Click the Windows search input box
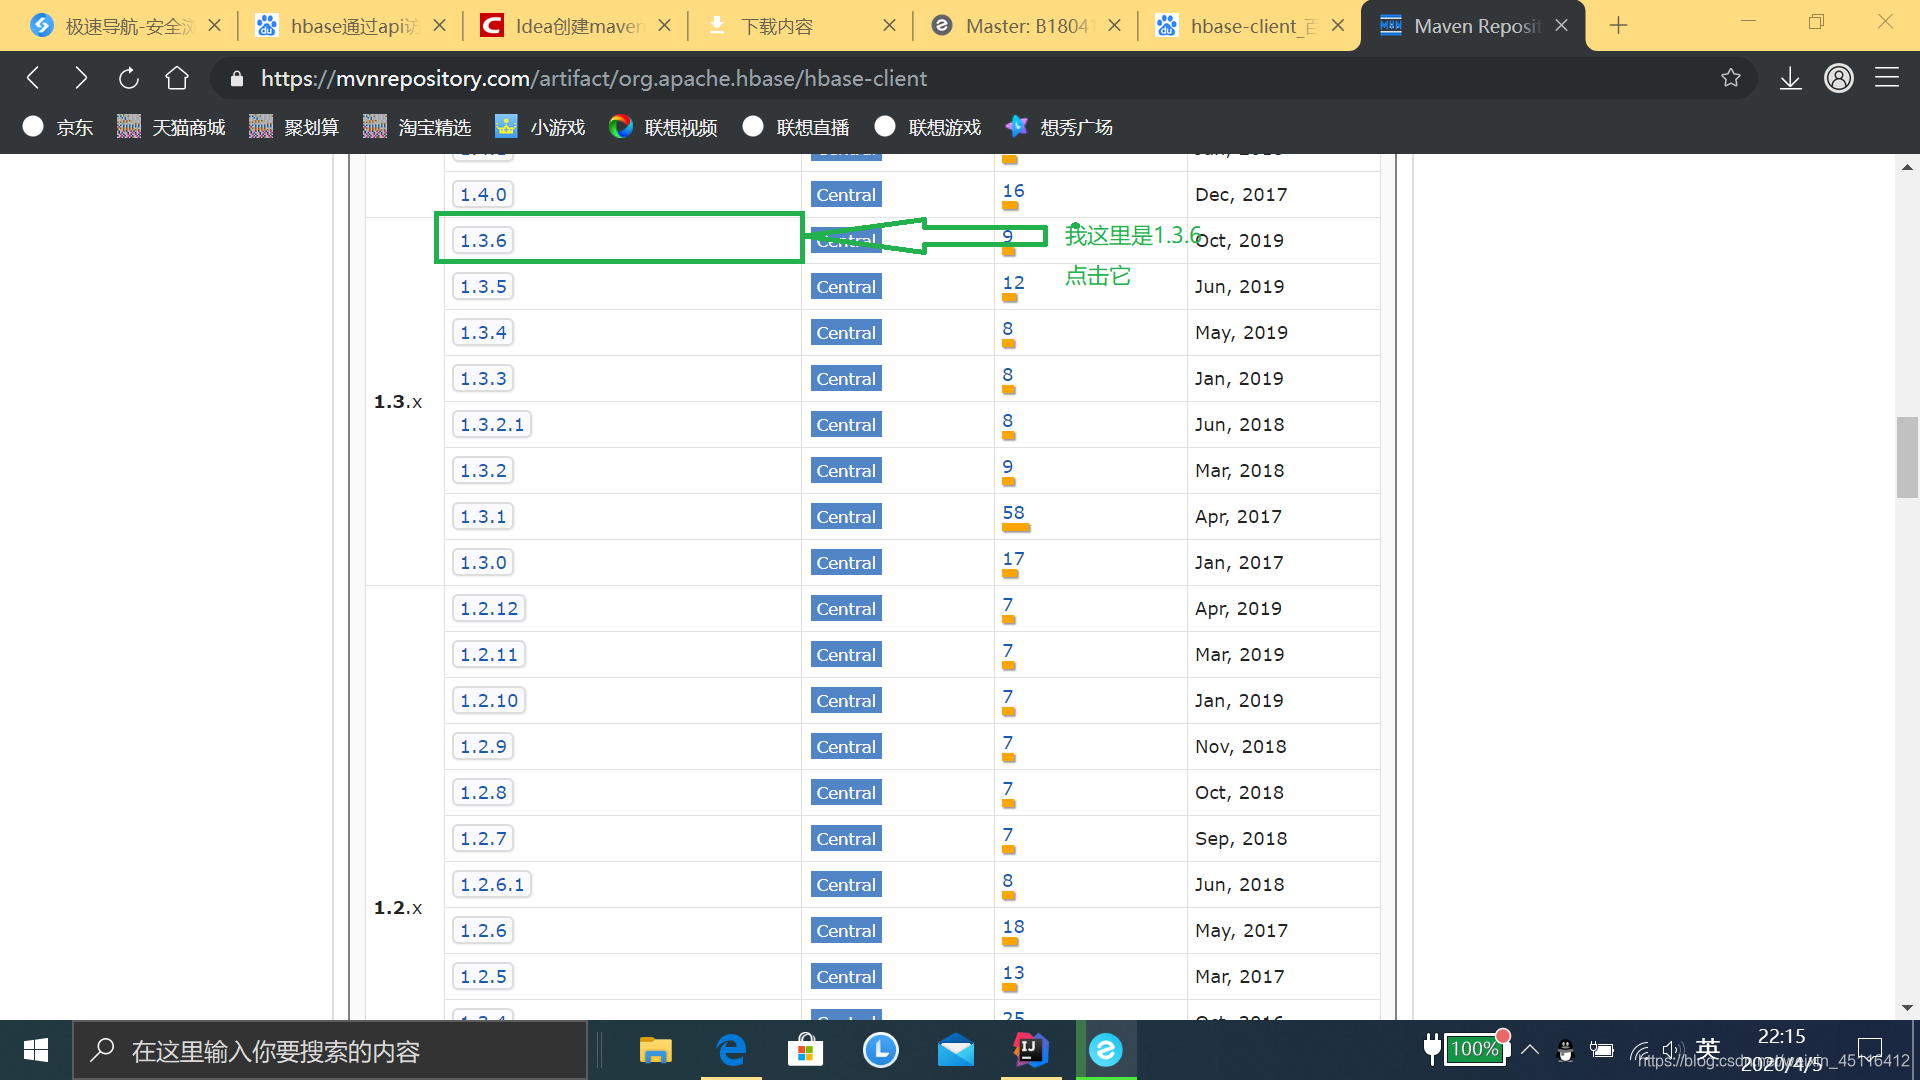This screenshot has height=1080, width=1920. coord(330,1051)
